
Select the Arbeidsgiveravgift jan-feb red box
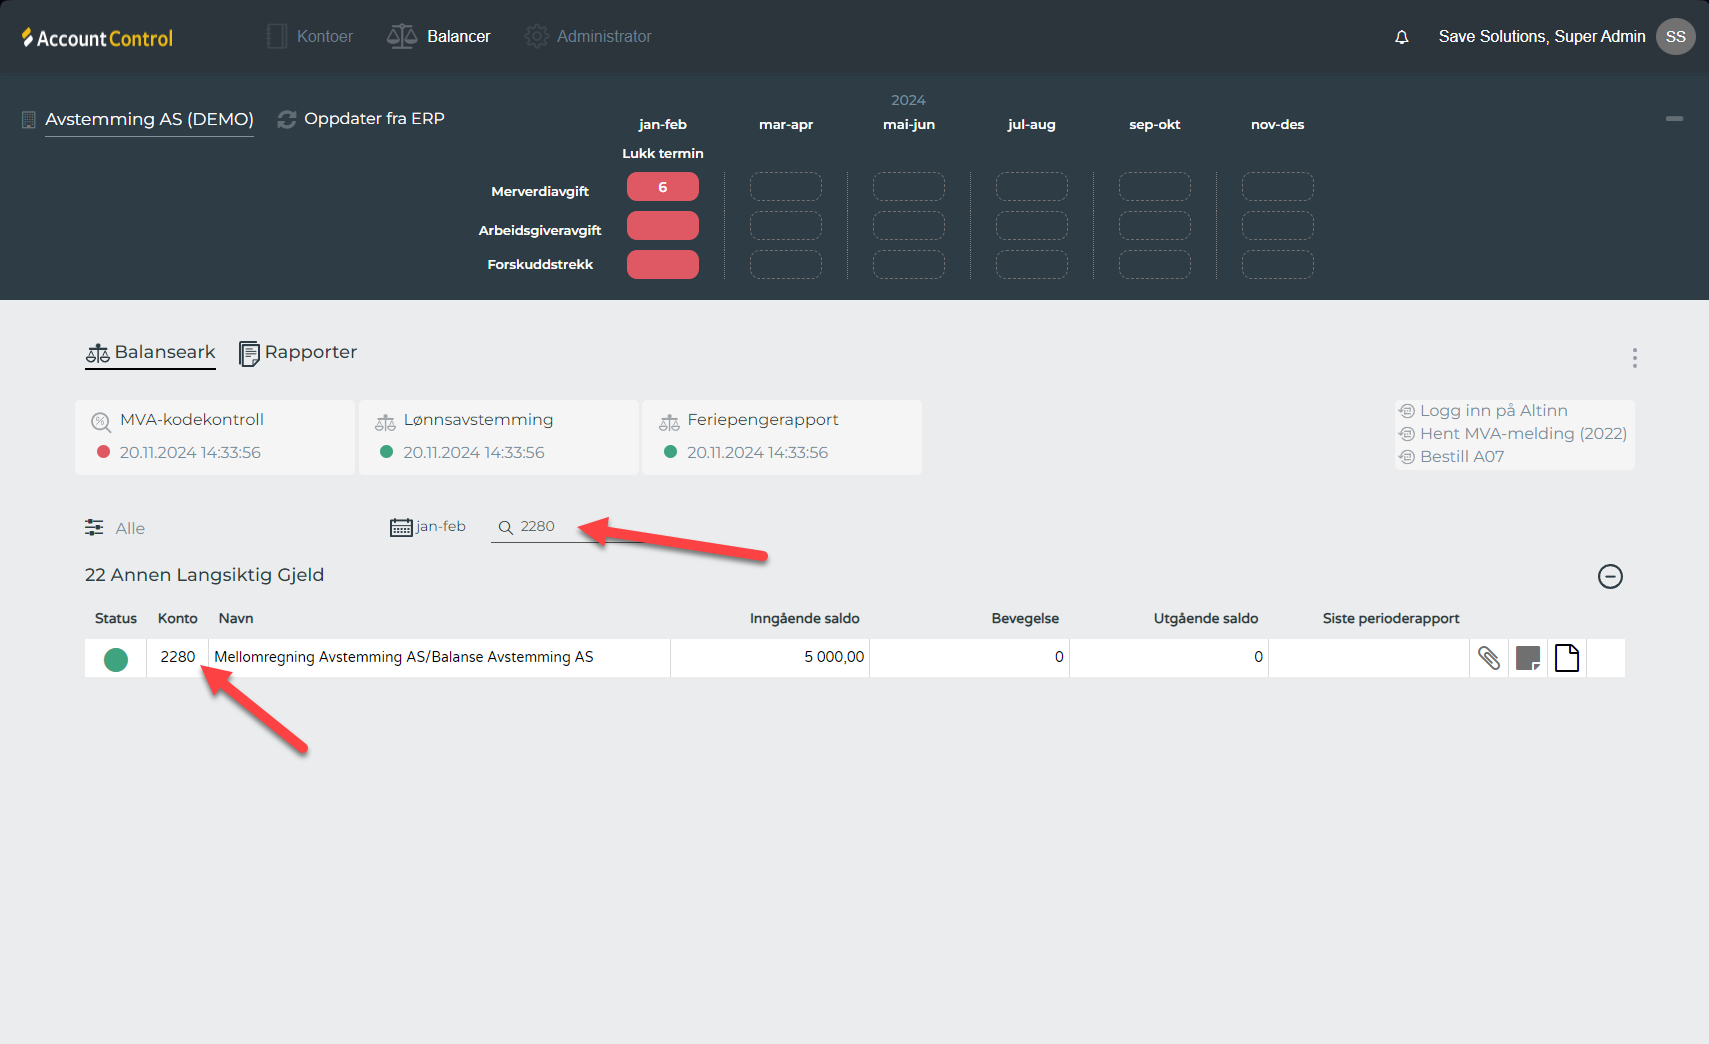pyautogui.click(x=662, y=226)
